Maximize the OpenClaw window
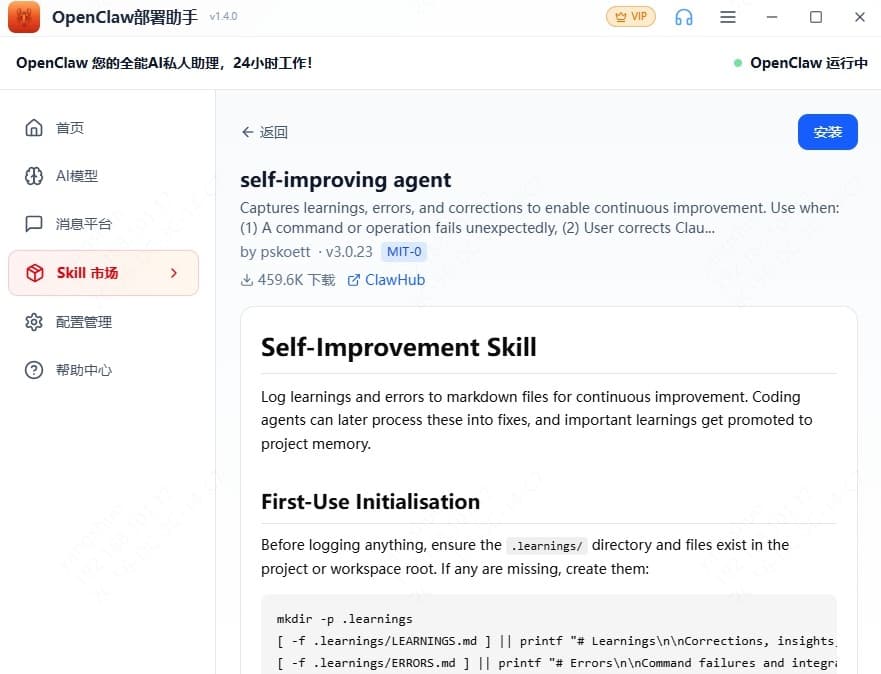This screenshot has width=881, height=674. 816,17
